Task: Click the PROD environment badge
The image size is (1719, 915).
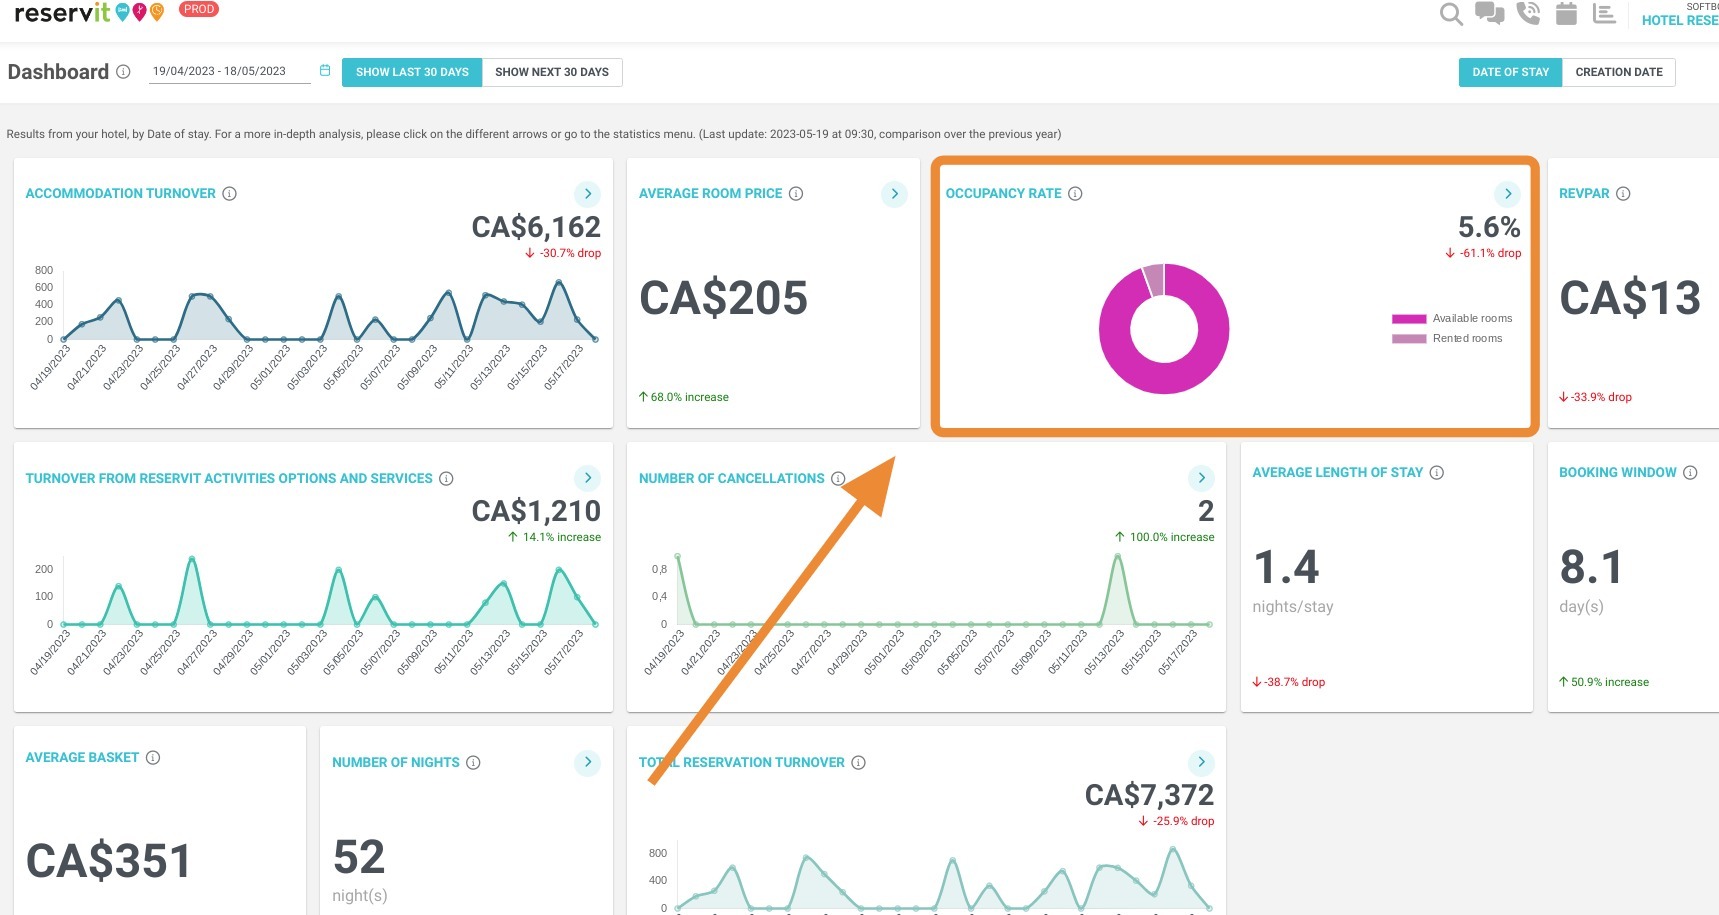Action: (x=199, y=9)
